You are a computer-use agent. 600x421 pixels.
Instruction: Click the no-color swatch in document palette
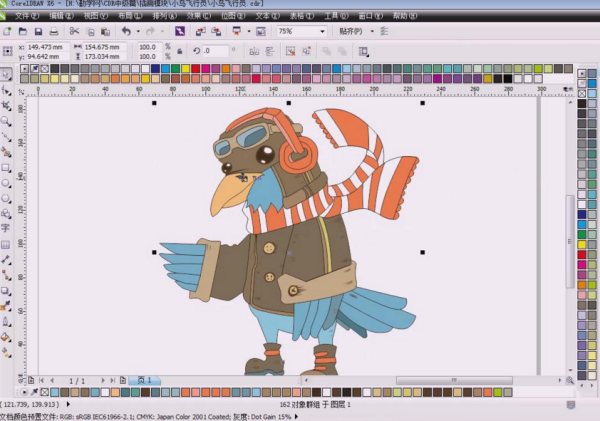coord(44,392)
